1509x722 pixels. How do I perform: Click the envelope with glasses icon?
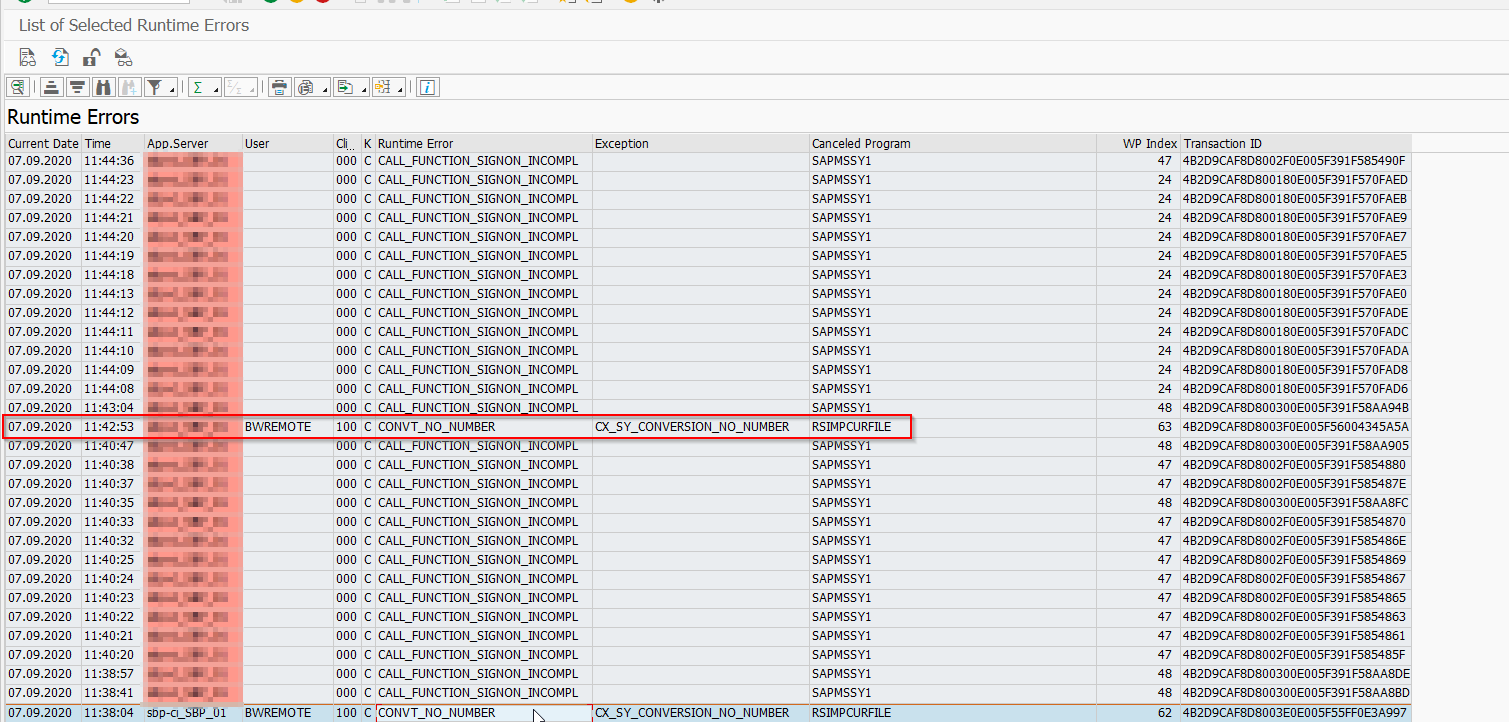[x=123, y=57]
